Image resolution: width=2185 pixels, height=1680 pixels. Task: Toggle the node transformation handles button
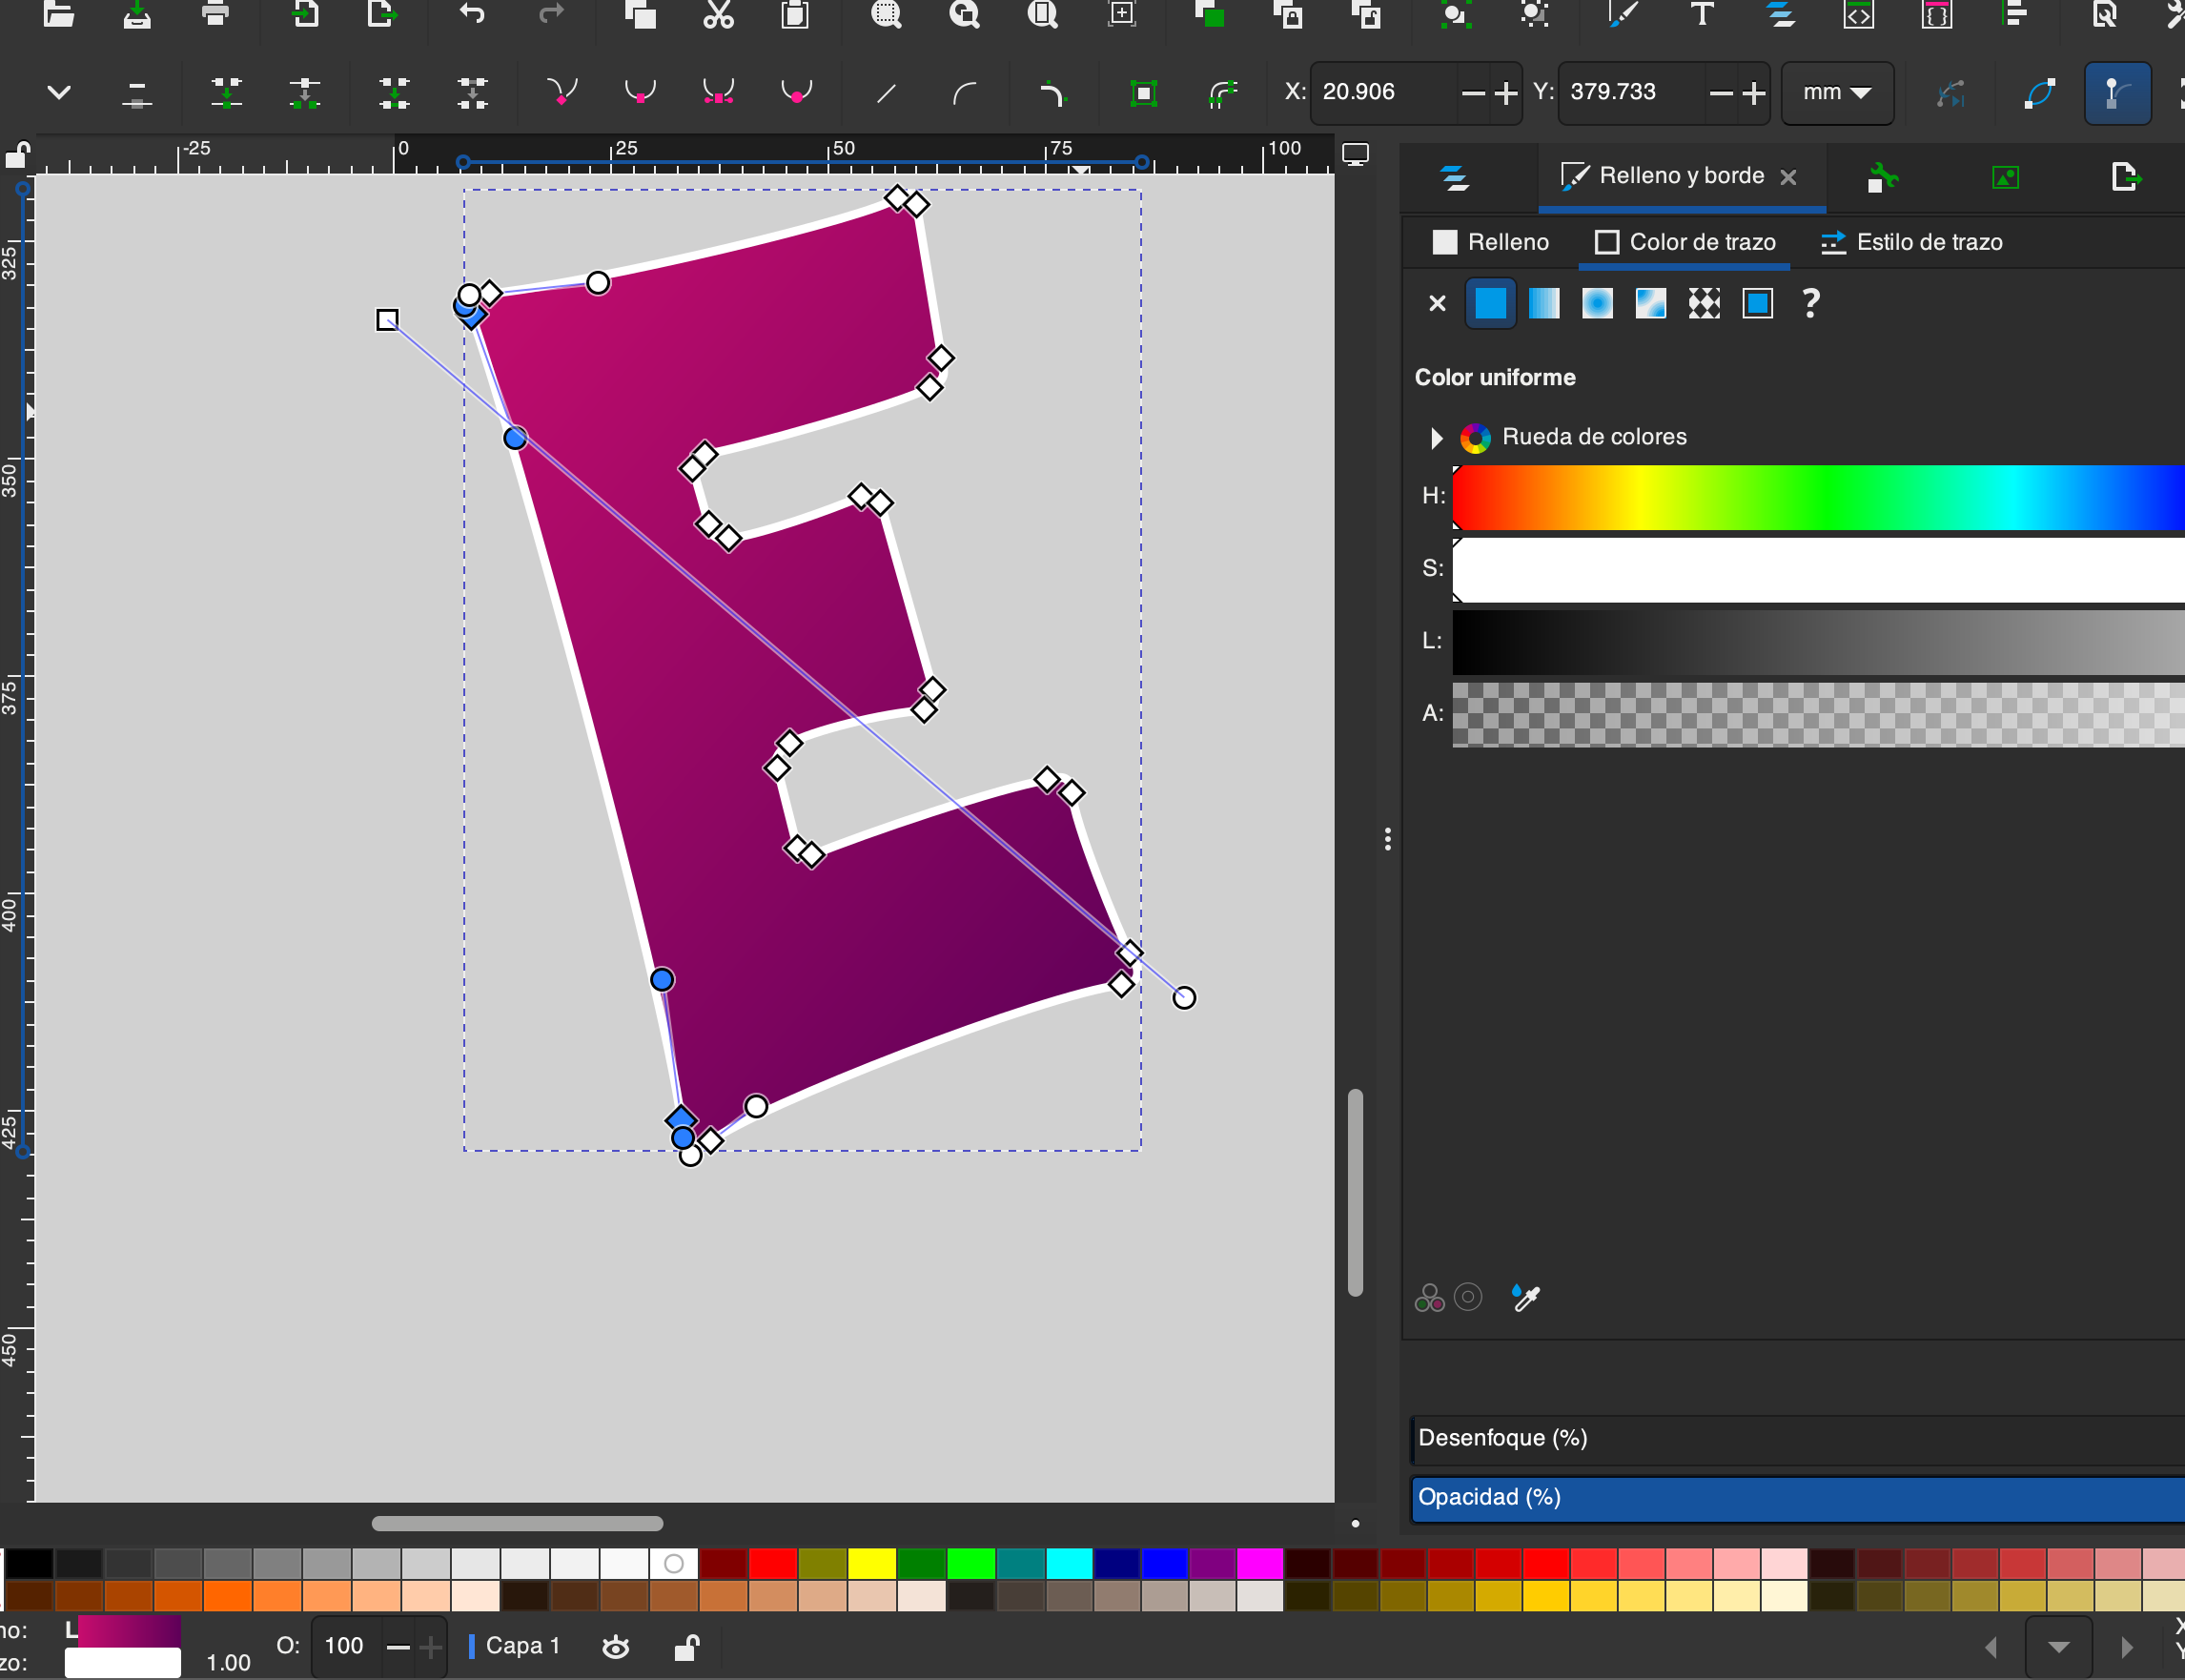coord(2184,93)
